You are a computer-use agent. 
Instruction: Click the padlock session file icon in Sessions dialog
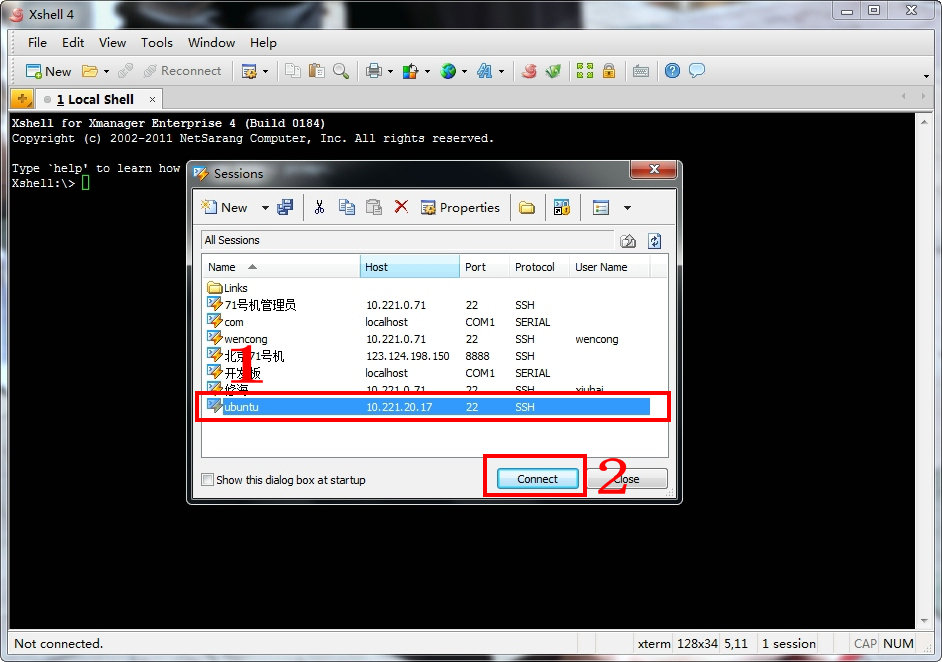(561, 207)
